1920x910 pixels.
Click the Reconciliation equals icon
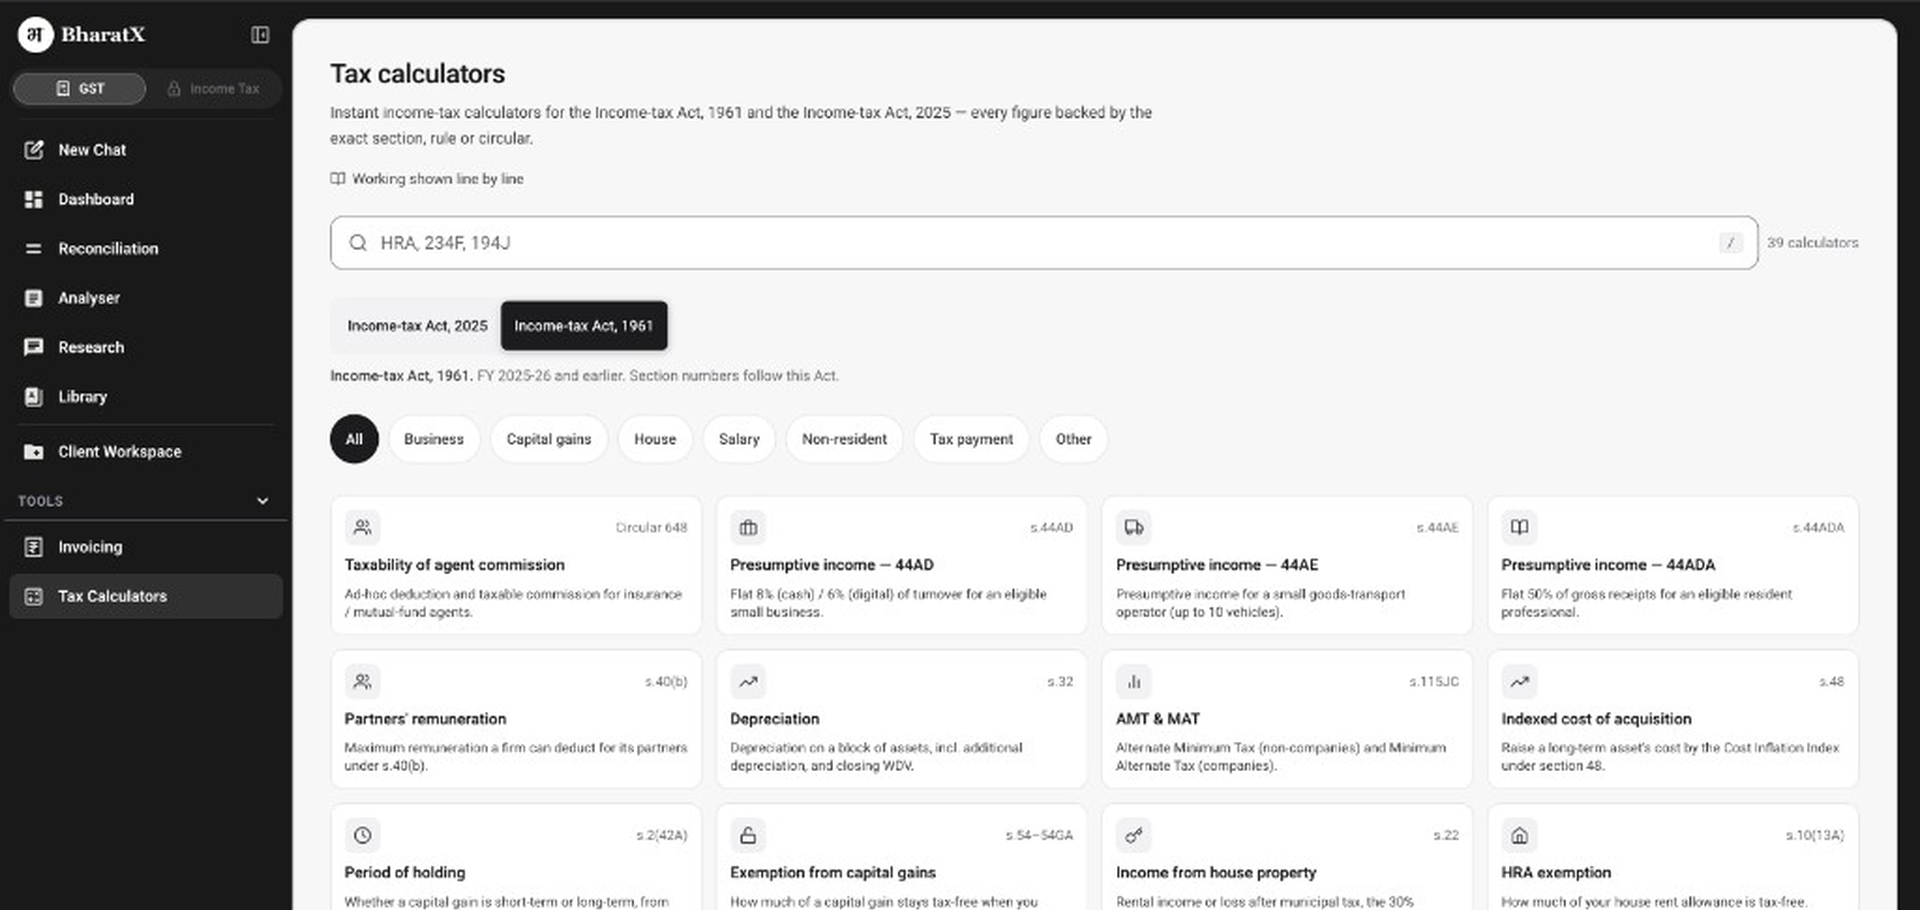34,248
